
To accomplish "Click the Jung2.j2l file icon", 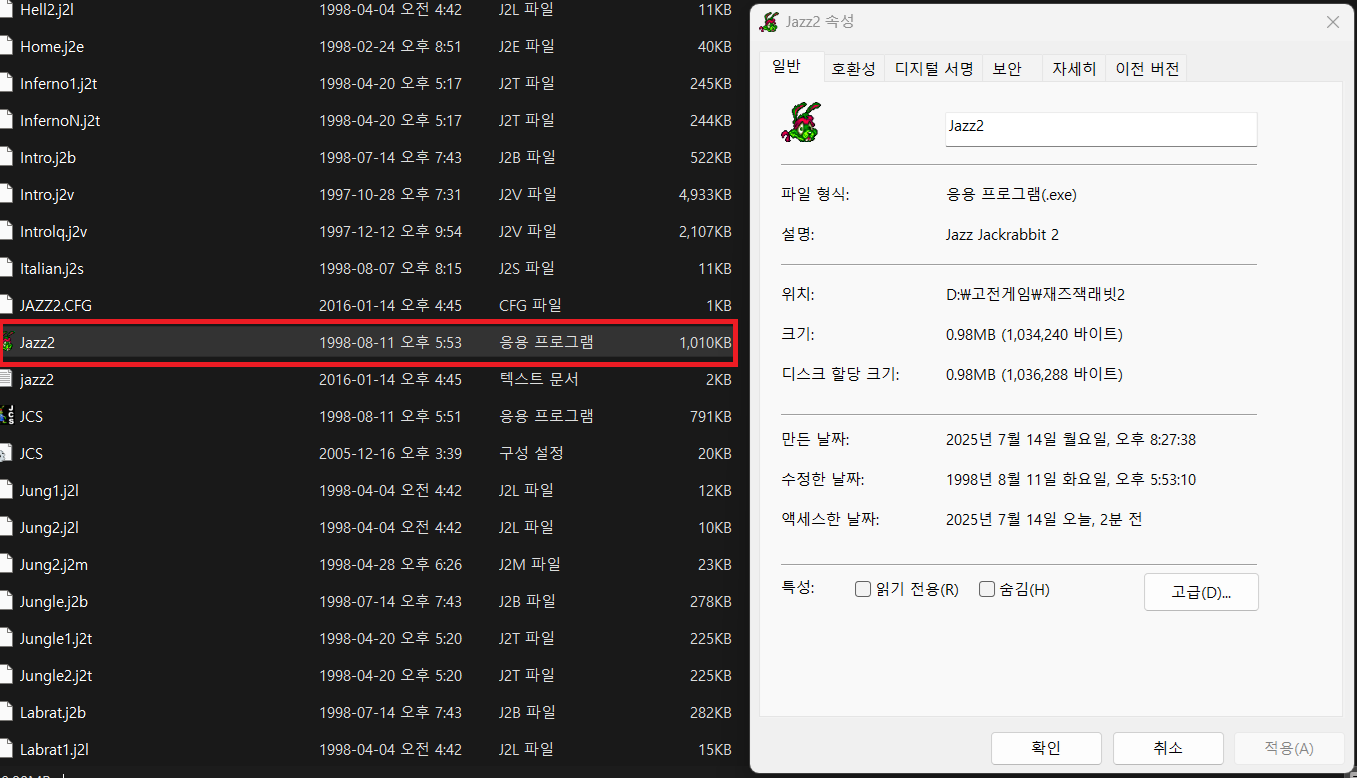I will [x=8, y=527].
